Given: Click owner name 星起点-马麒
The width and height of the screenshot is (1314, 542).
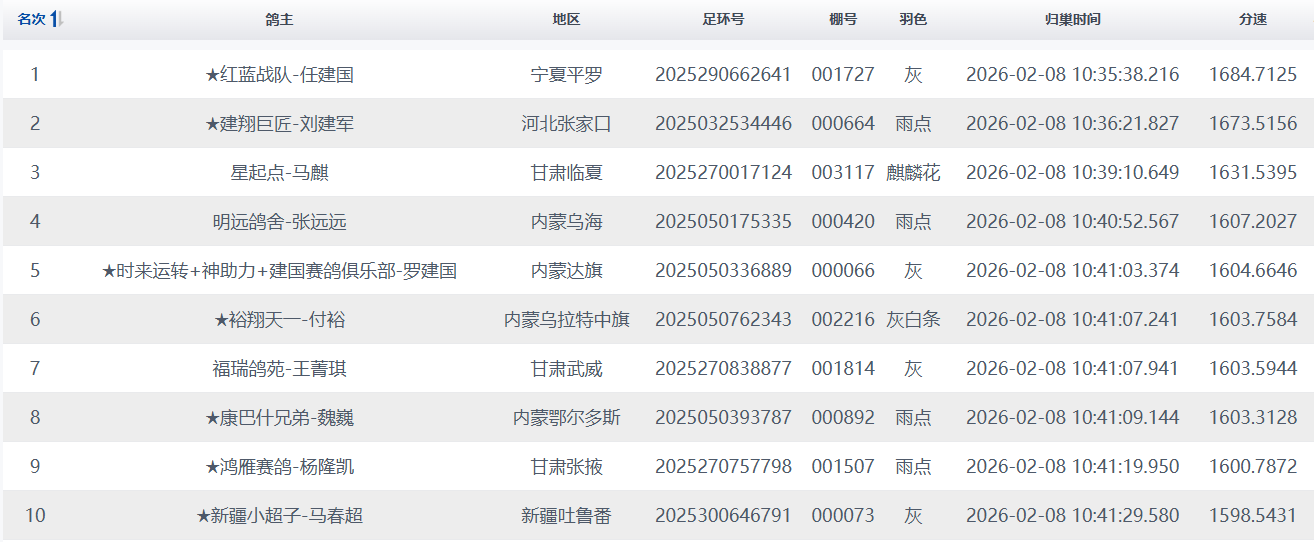Looking at the screenshot, I should coord(279,173).
